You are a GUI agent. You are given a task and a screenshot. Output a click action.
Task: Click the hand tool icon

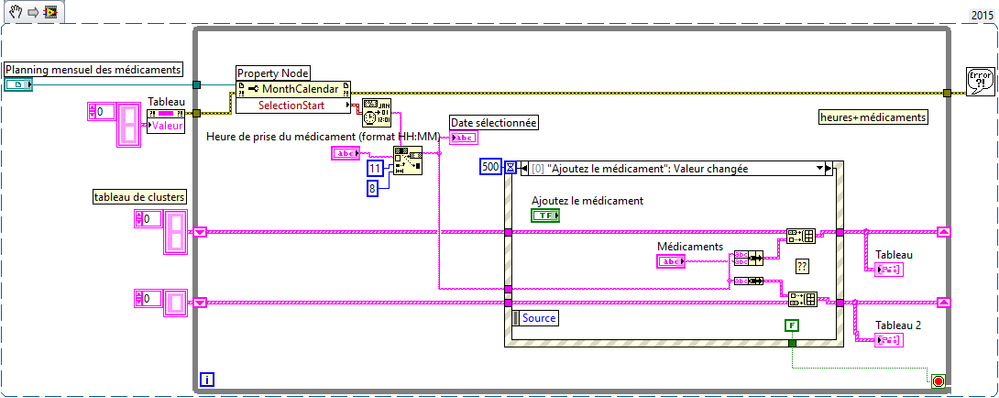(x=17, y=11)
